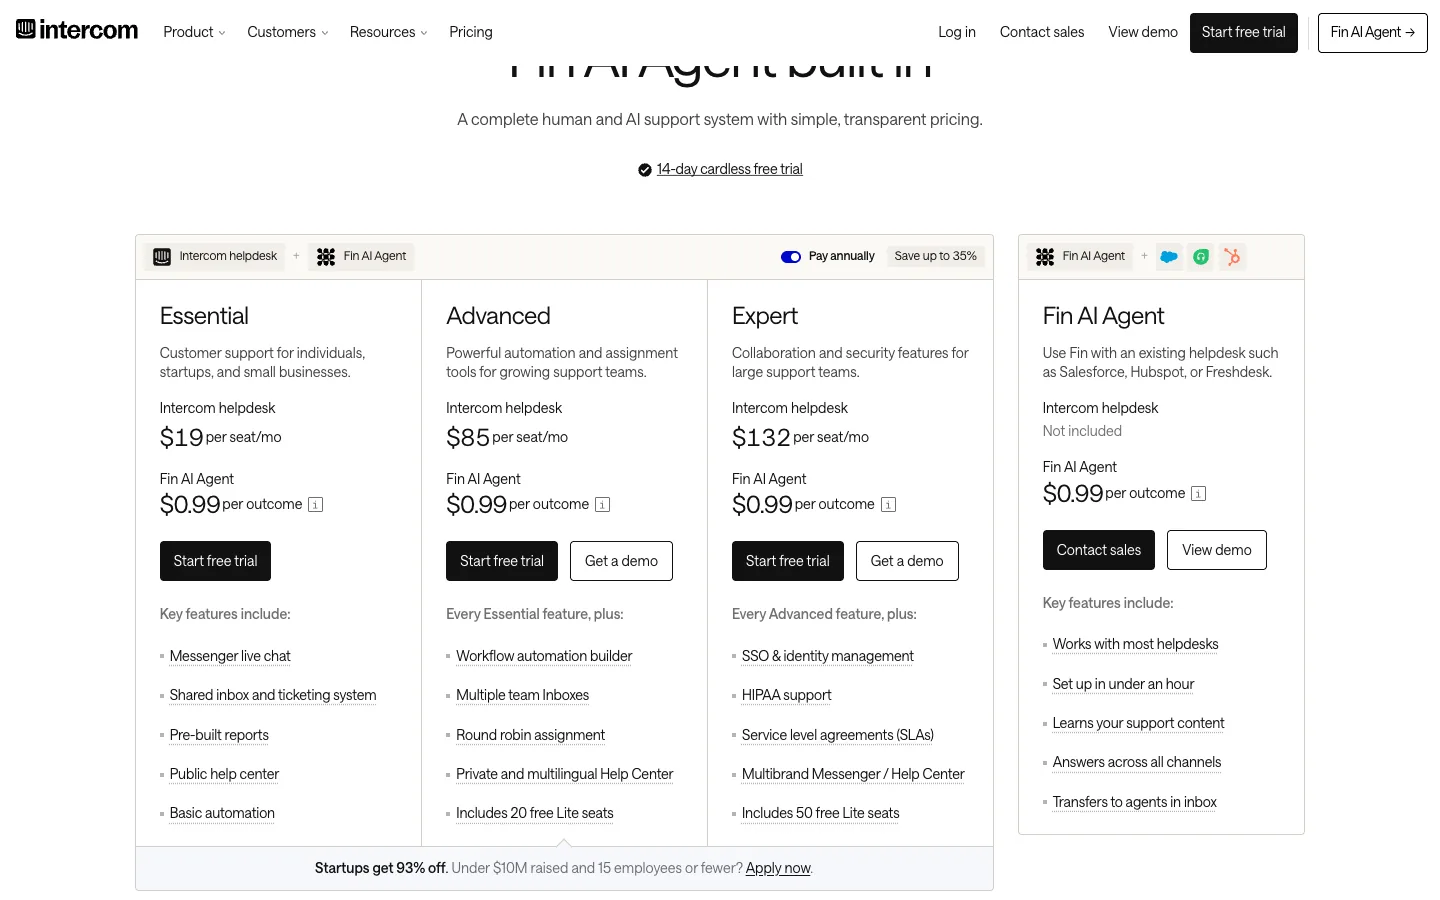Open Contact sales in the top navigation

[1042, 32]
